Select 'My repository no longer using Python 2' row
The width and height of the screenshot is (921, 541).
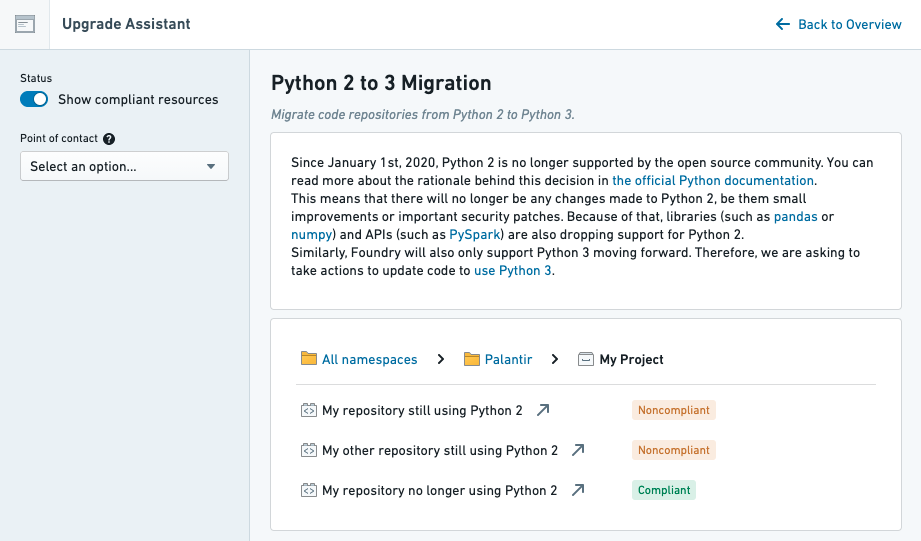439,490
